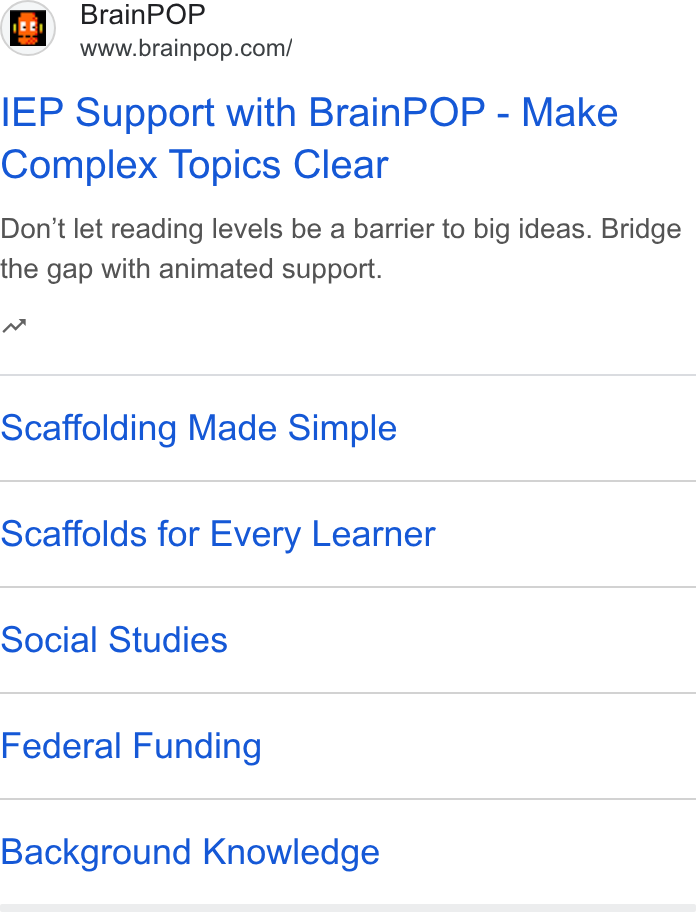Click 'animated support' in the description
Screen dimensions: 696x912
click(x=270, y=269)
